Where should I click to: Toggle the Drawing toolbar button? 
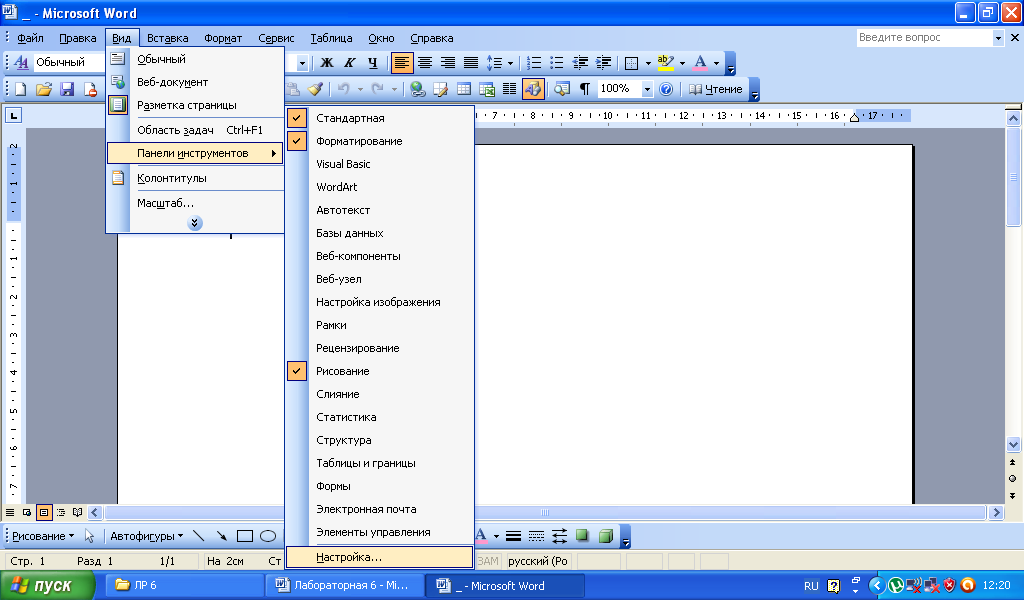pyautogui.click(x=533, y=89)
